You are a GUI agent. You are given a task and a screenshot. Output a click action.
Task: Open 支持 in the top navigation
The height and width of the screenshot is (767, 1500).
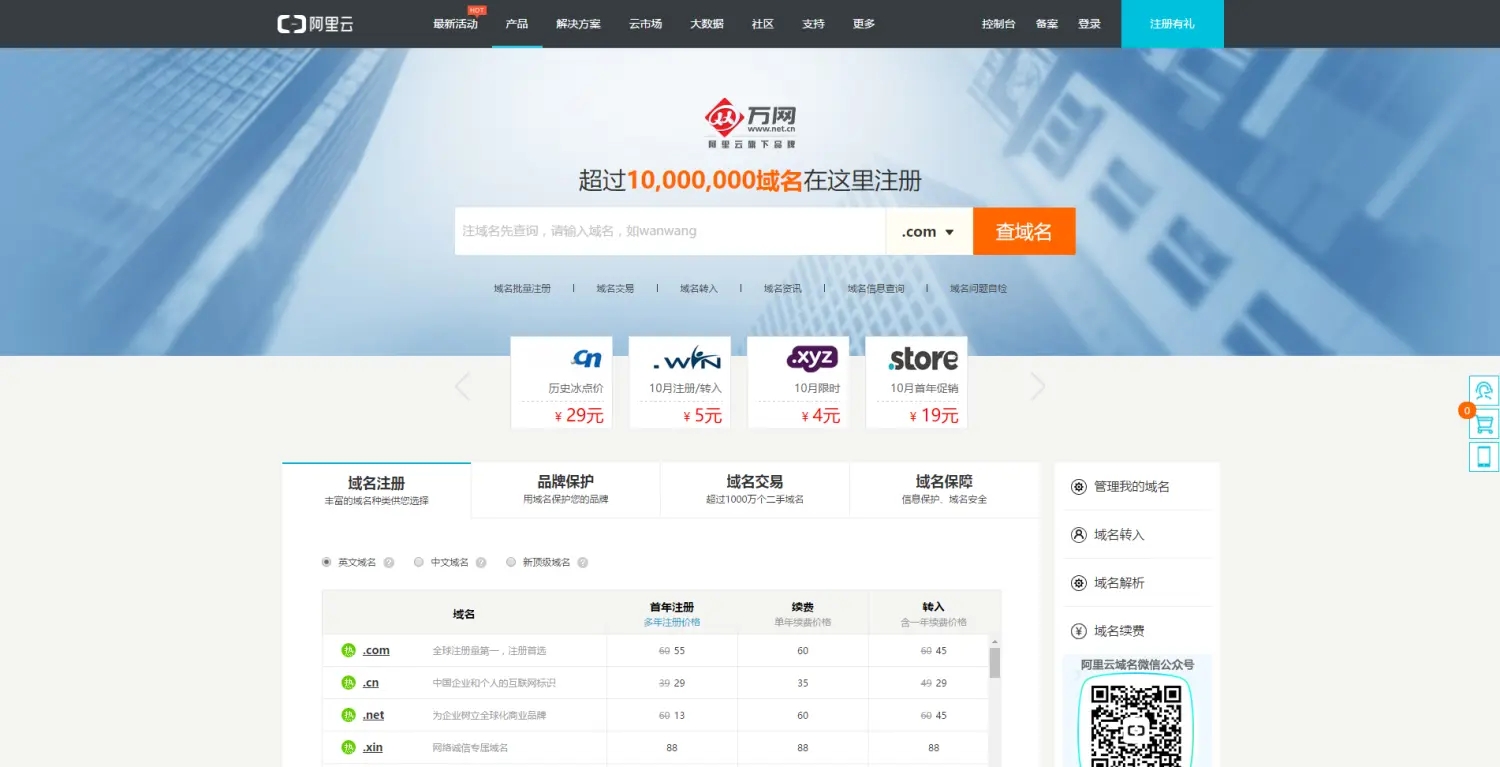[x=814, y=24]
